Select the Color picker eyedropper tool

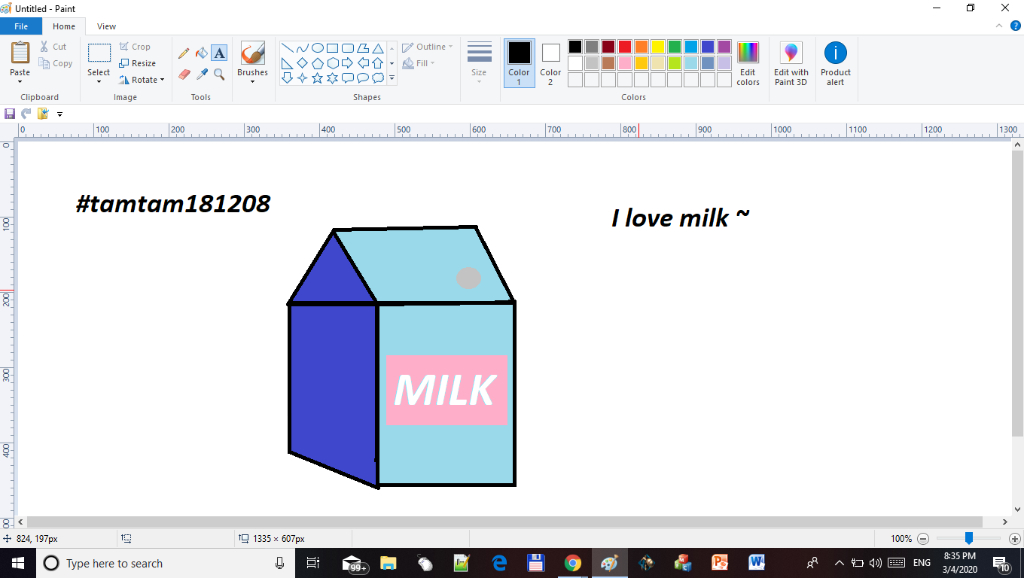point(202,74)
